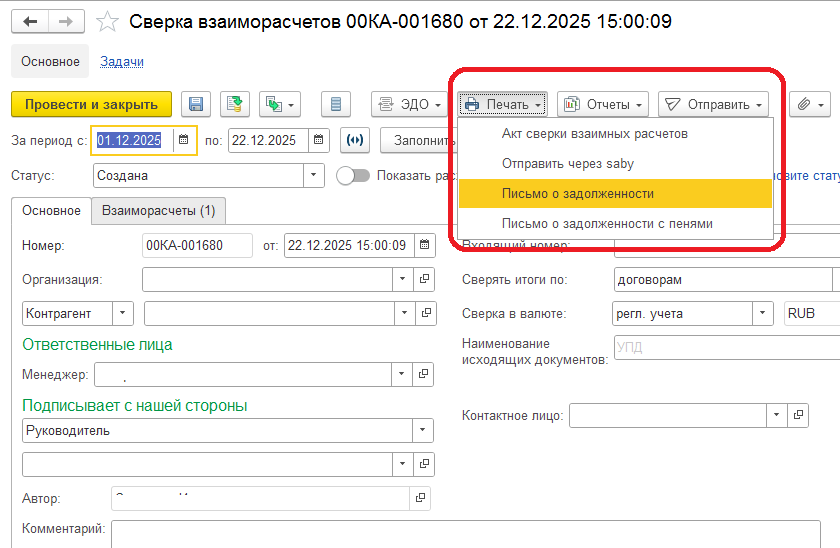Click the Комментарий text field
840x548 pixels.
[466, 534]
